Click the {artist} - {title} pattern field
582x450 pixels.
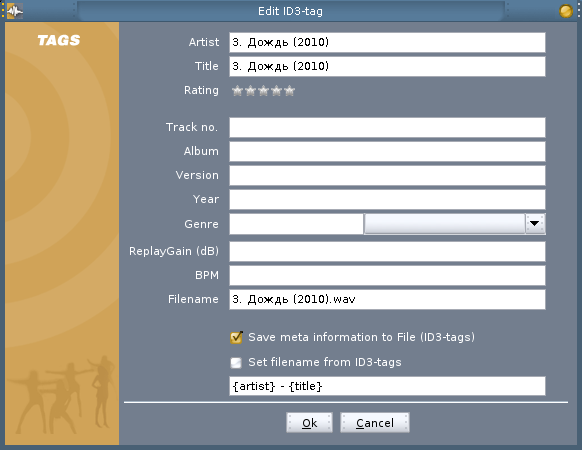[x=387, y=386]
